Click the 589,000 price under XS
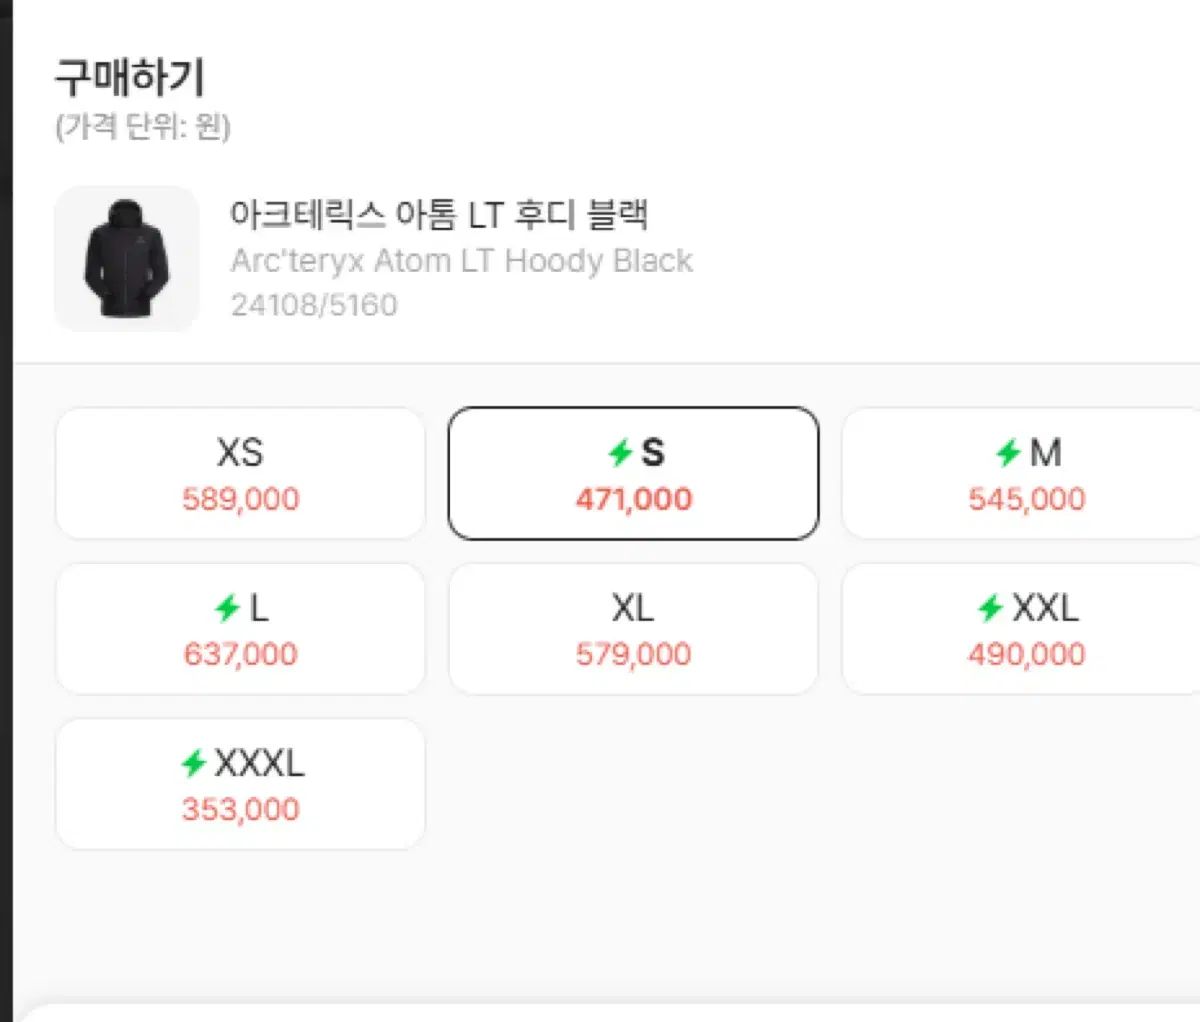 (240, 499)
